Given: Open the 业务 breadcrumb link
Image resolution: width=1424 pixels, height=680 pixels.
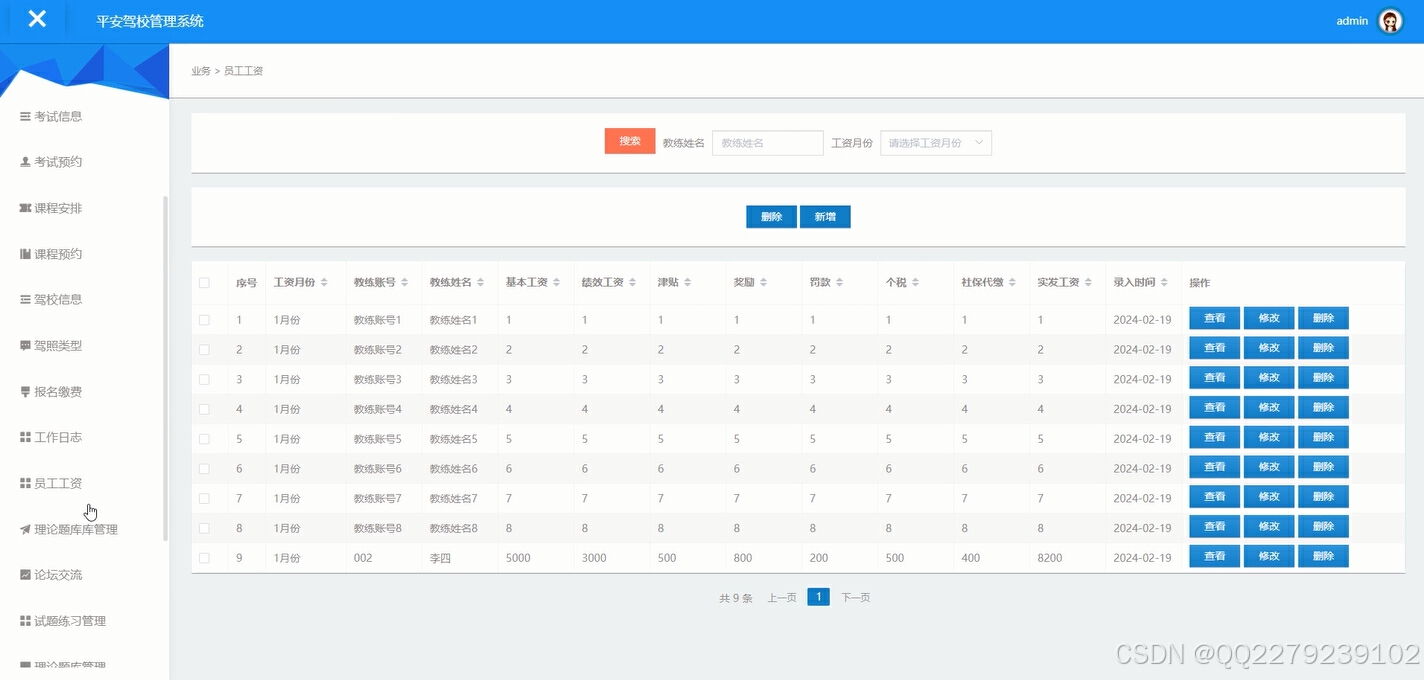Looking at the screenshot, I should (x=200, y=70).
